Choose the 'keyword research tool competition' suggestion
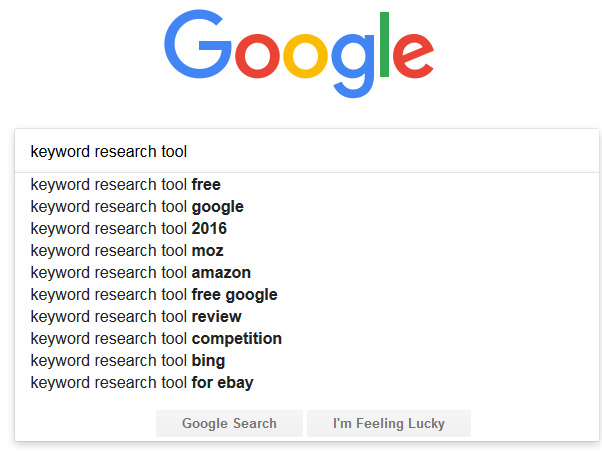The height and width of the screenshot is (453, 602). [x=156, y=339]
